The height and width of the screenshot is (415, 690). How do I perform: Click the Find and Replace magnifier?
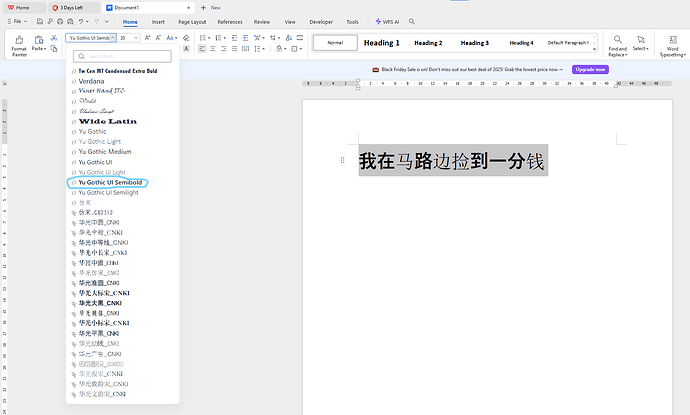pyautogui.click(x=618, y=40)
